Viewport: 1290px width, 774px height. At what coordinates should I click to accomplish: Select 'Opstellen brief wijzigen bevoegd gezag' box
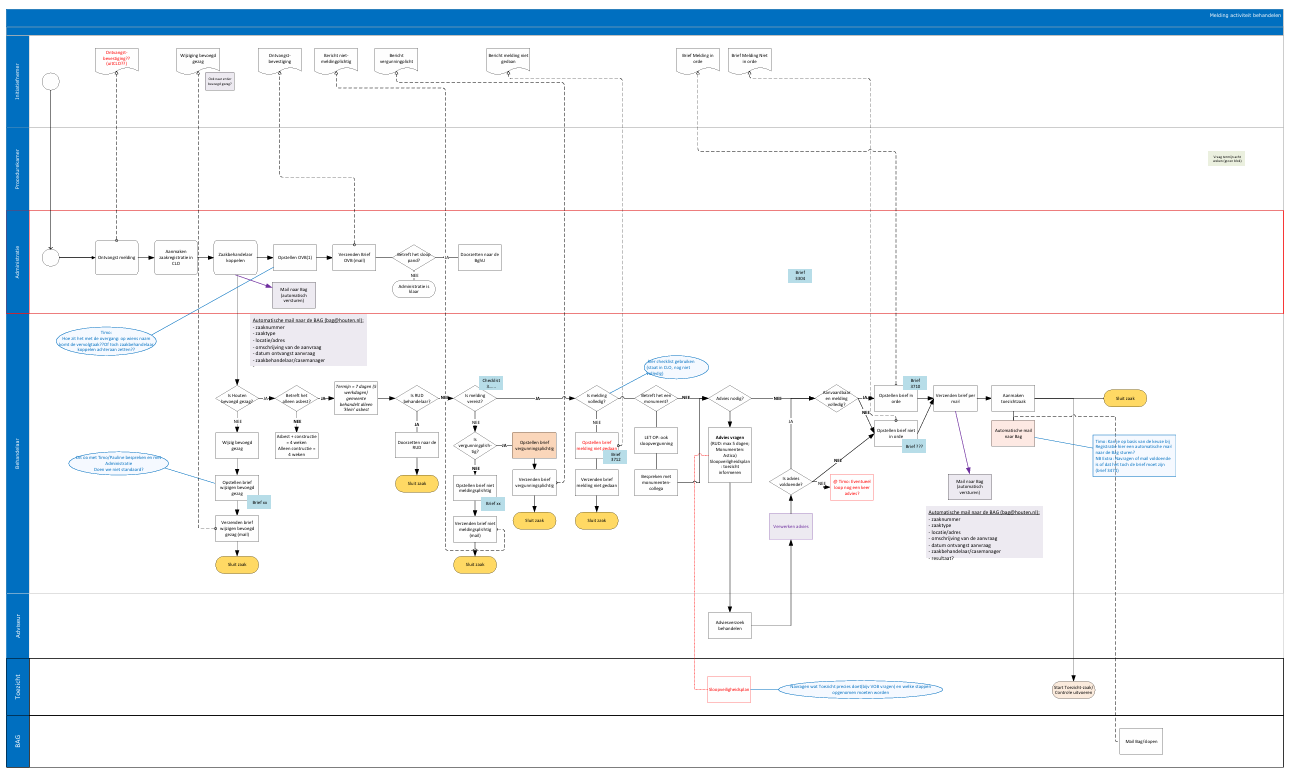[237, 487]
